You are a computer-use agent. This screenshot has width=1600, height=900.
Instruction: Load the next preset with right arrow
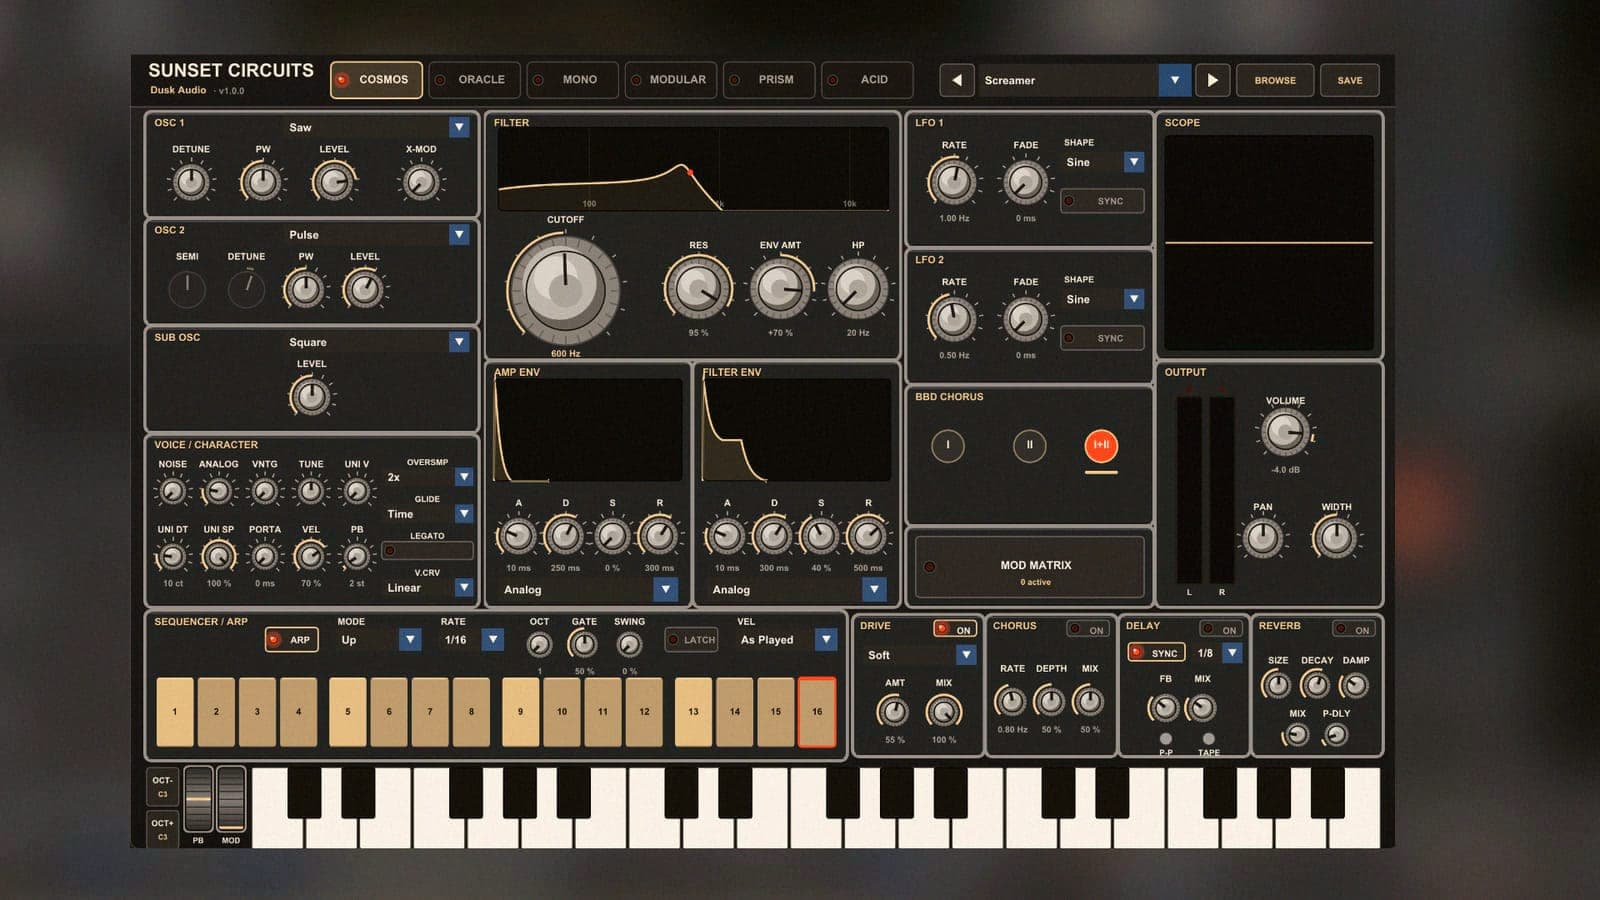tap(1212, 80)
